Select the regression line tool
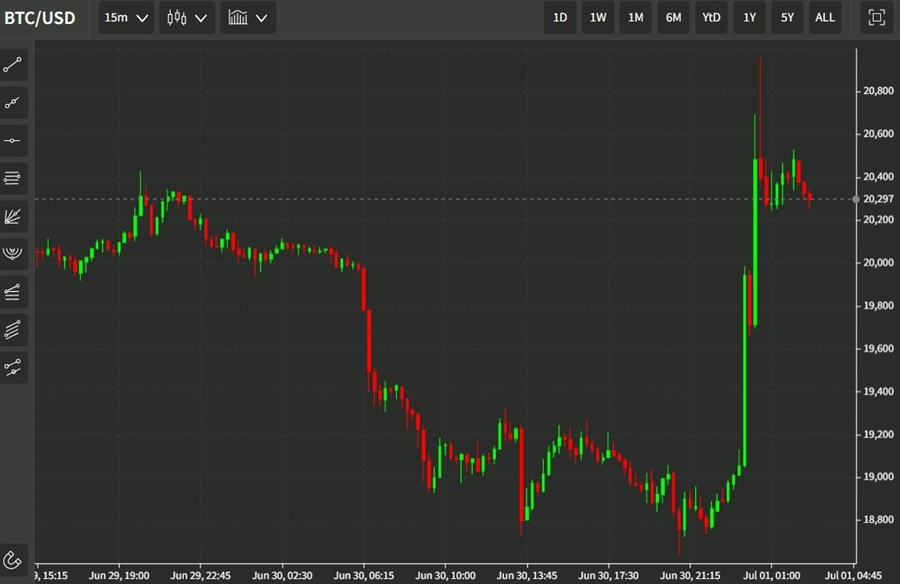The image size is (900, 584). [x=13, y=368]
